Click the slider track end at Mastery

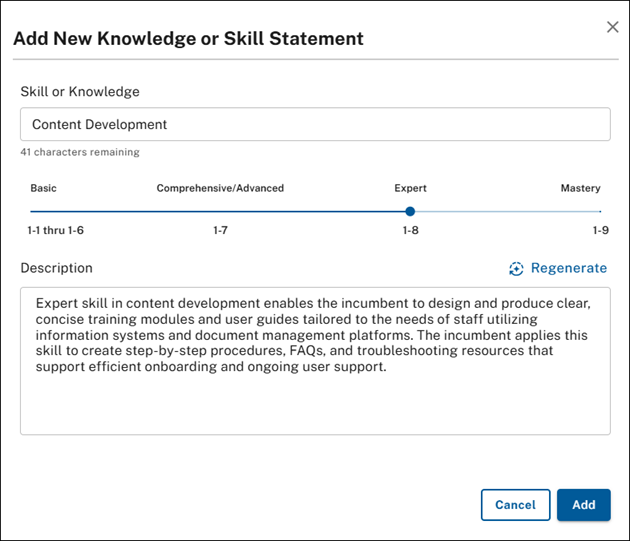pyautogui.click(x=600, y=211)
